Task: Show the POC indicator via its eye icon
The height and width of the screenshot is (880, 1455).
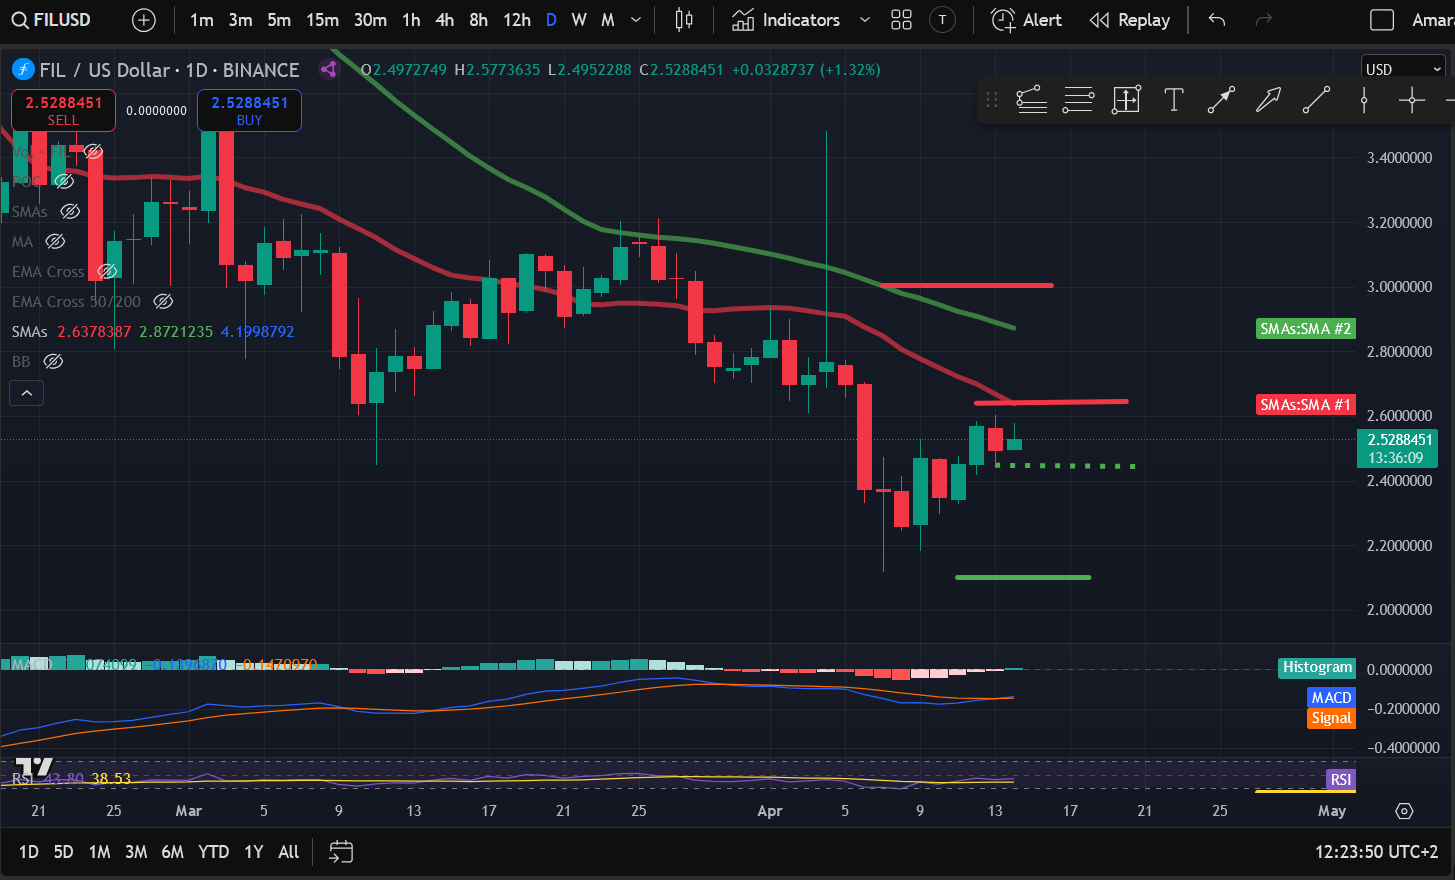Action: point(64,181)
